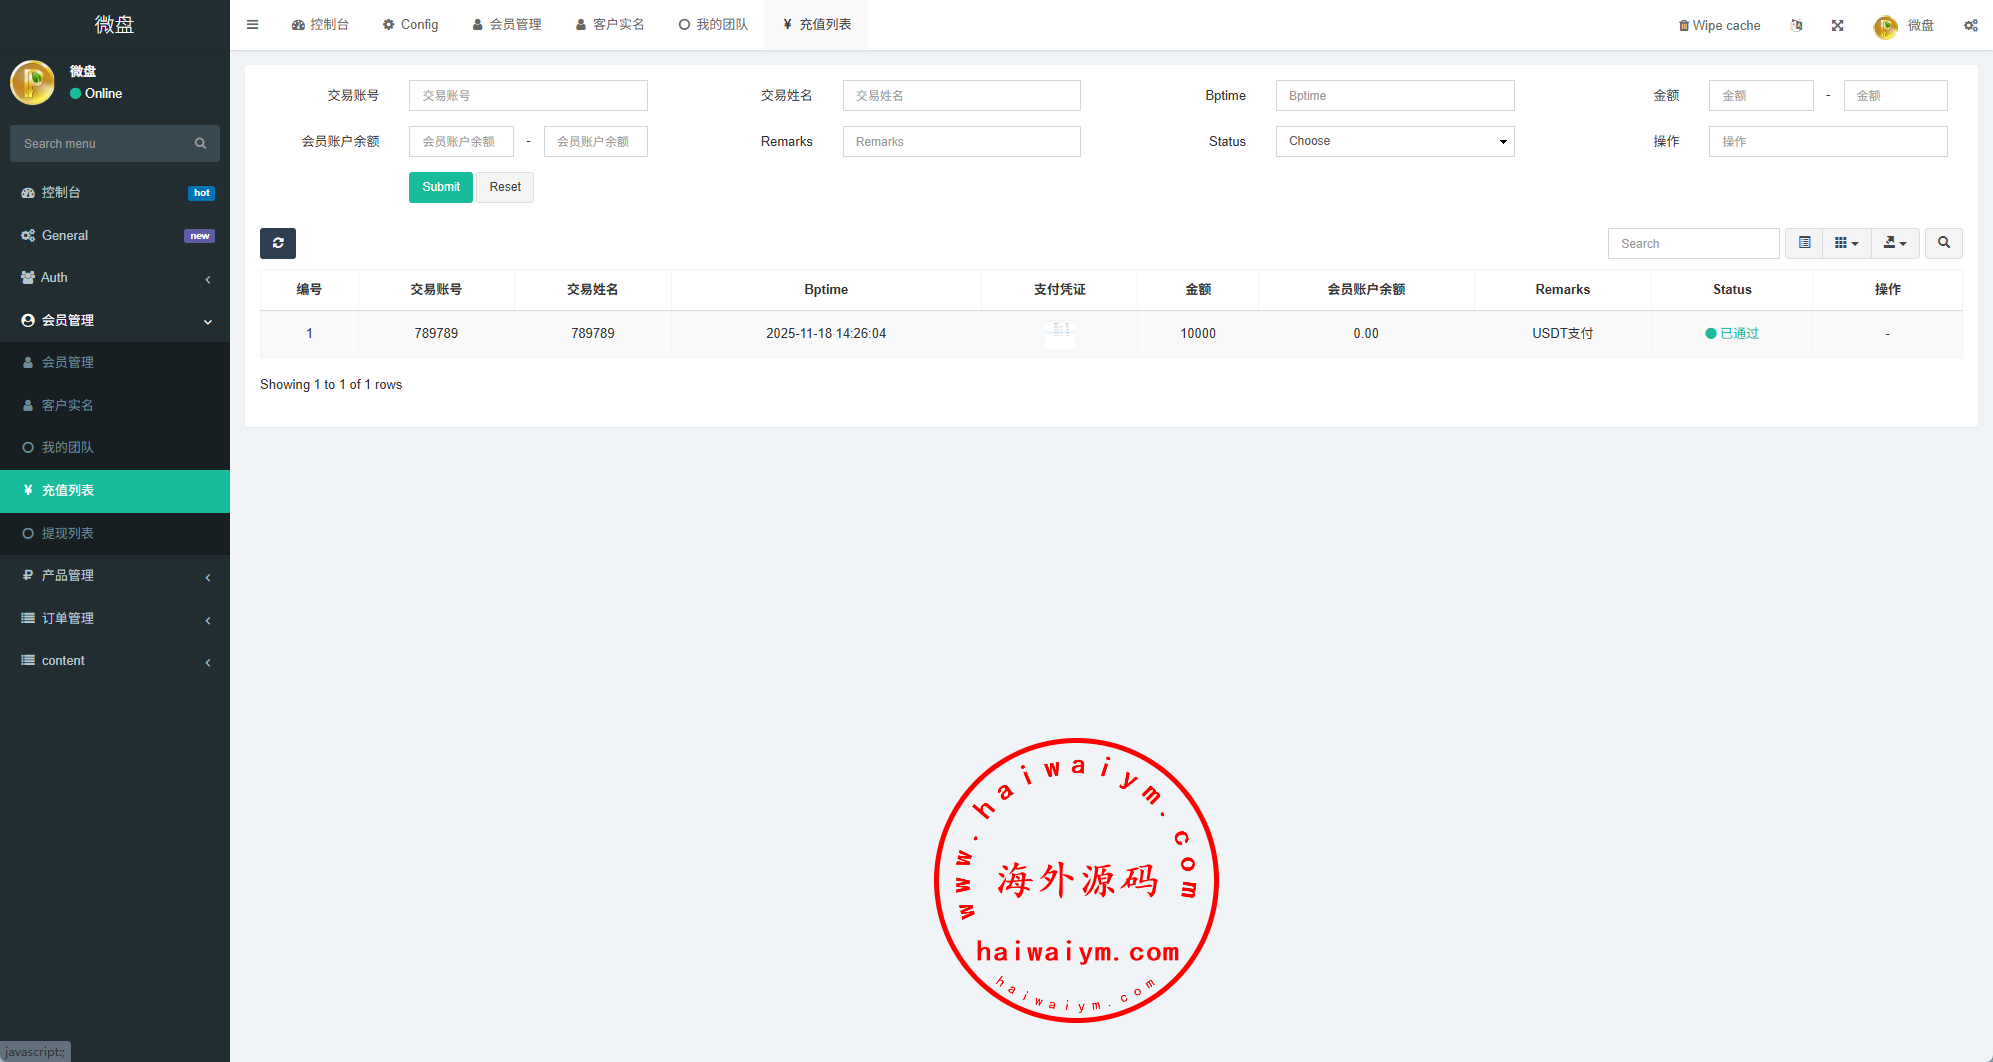Toggle the table card view button

pos(1804,243)
